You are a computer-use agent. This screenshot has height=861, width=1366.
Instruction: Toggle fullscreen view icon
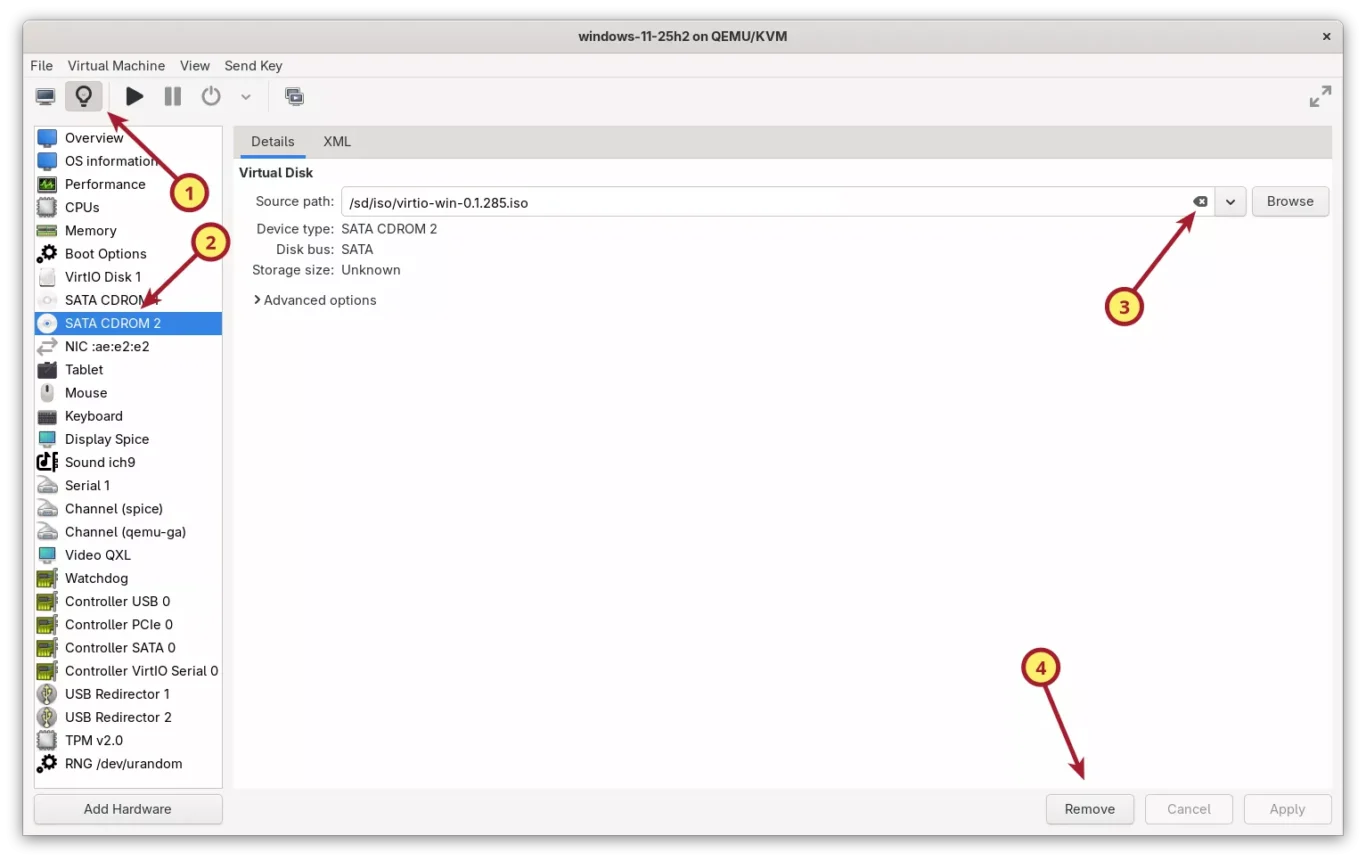(1320, 96)
